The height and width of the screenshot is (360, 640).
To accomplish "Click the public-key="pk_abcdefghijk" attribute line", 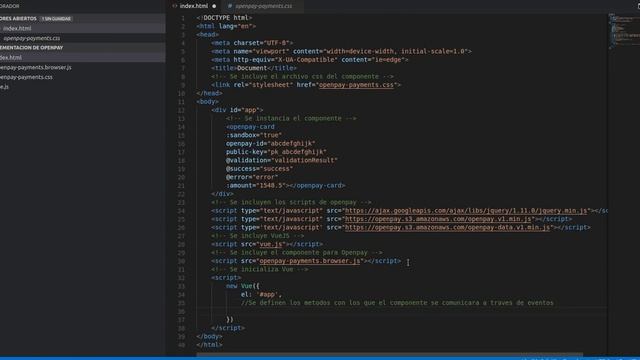I will [x=276, y=152].
